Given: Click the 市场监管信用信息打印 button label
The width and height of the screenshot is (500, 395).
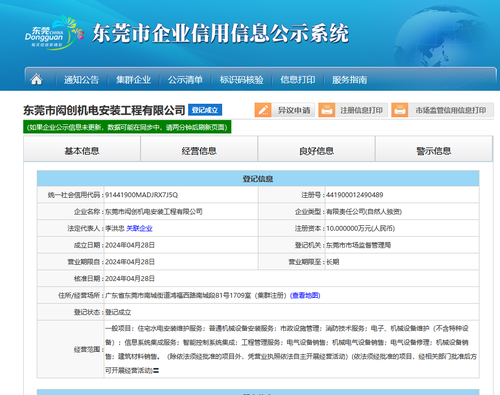Looking at the screenshot, I should pos(450,110).
